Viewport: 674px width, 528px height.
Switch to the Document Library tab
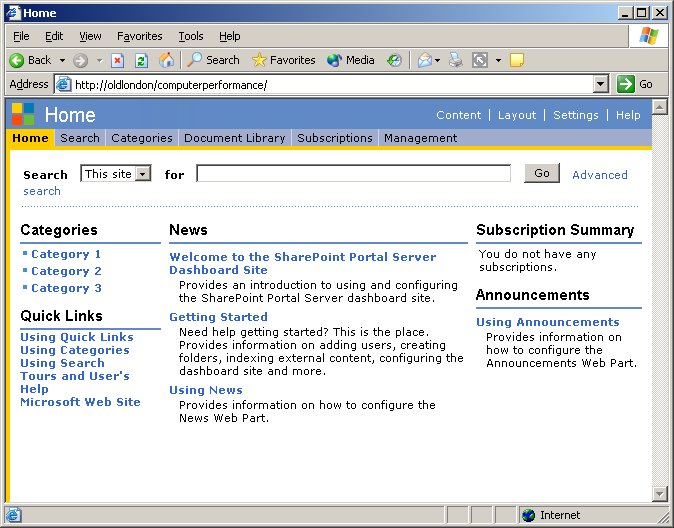tap(235, 138)
